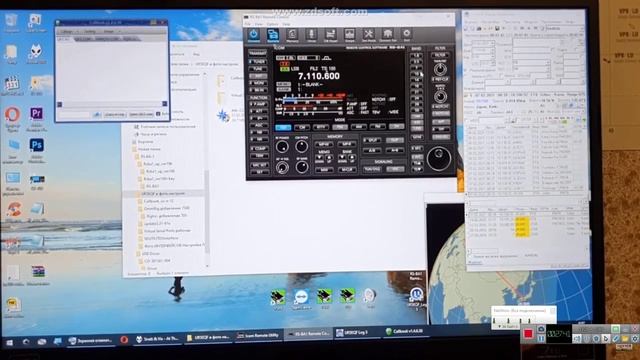Toggle checkbox at bottom of CallBook window
The image size is (640, 360).
[158, 114]
